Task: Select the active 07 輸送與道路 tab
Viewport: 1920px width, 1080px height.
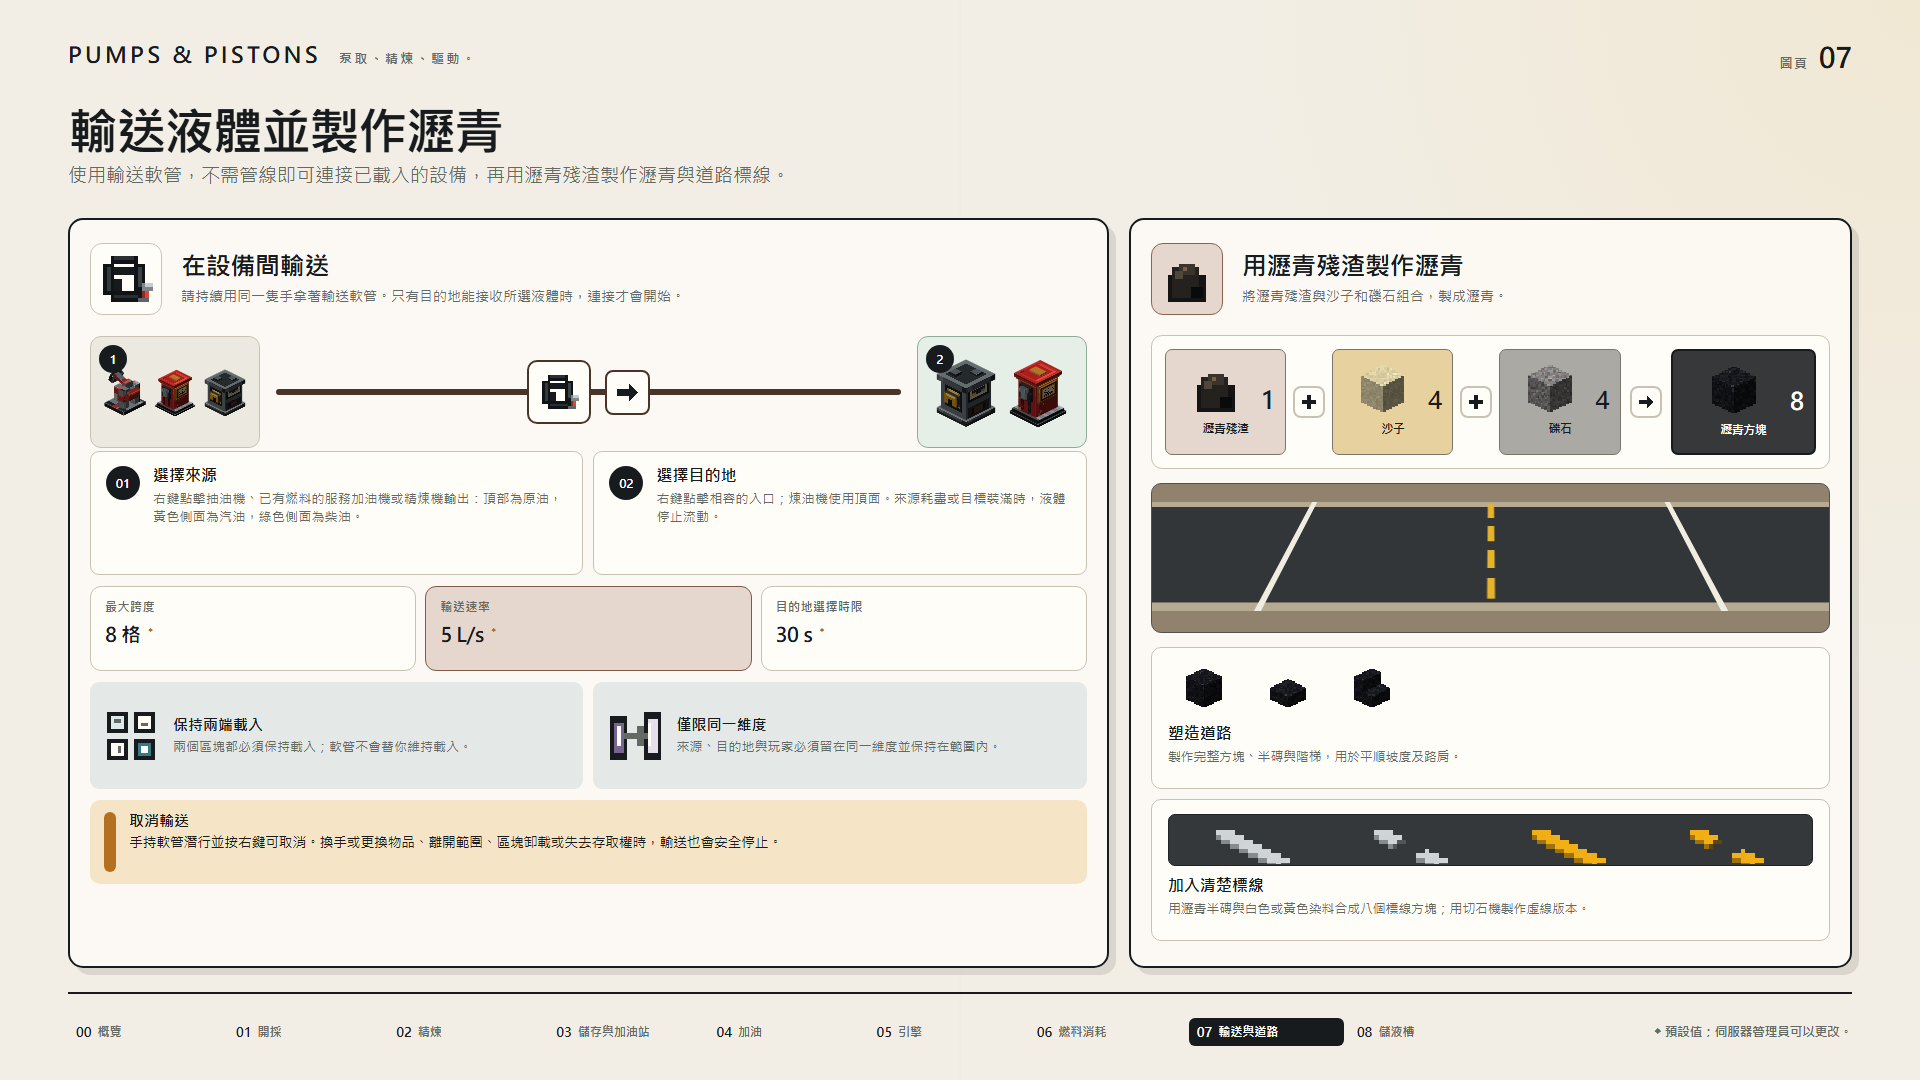Action: coord(1266,1032)
